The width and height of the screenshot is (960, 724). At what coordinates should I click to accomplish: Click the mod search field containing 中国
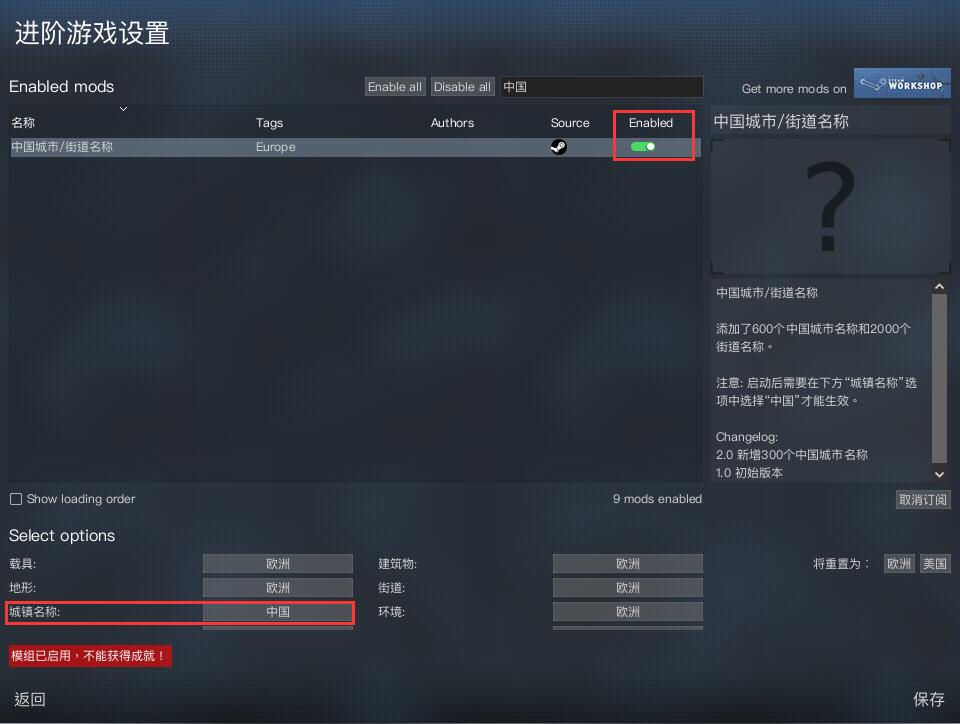click(x=602, y=87)
